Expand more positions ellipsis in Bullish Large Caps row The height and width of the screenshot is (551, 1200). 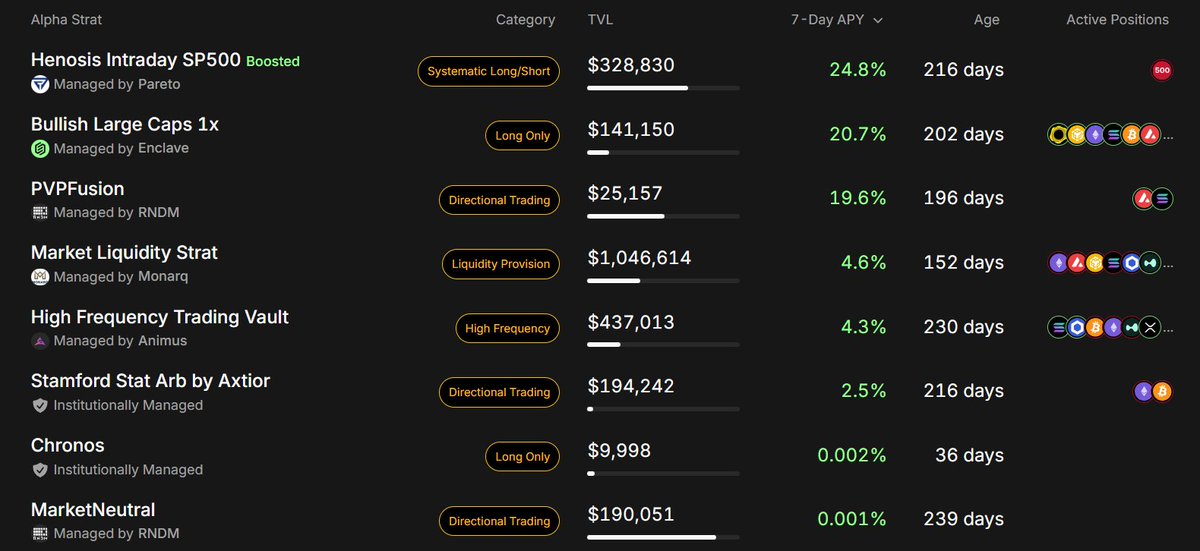point(1168,137)
